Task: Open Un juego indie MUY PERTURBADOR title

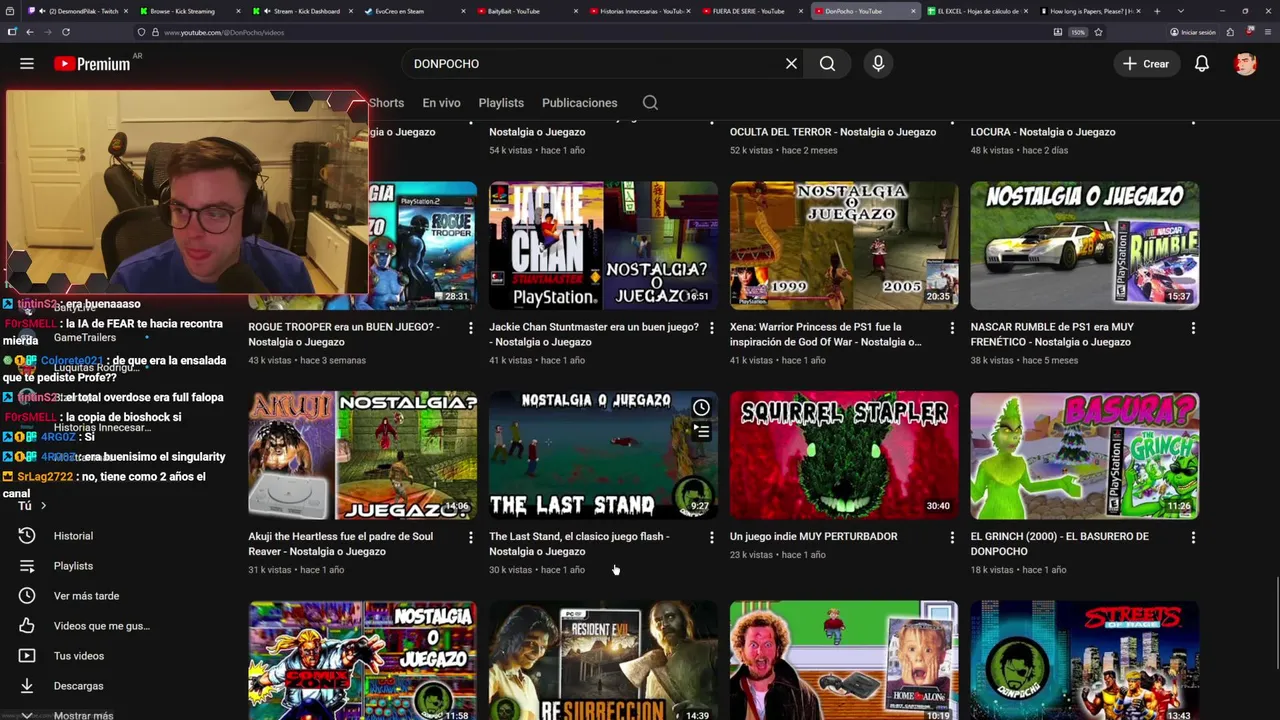Action: tap(813, 537)
